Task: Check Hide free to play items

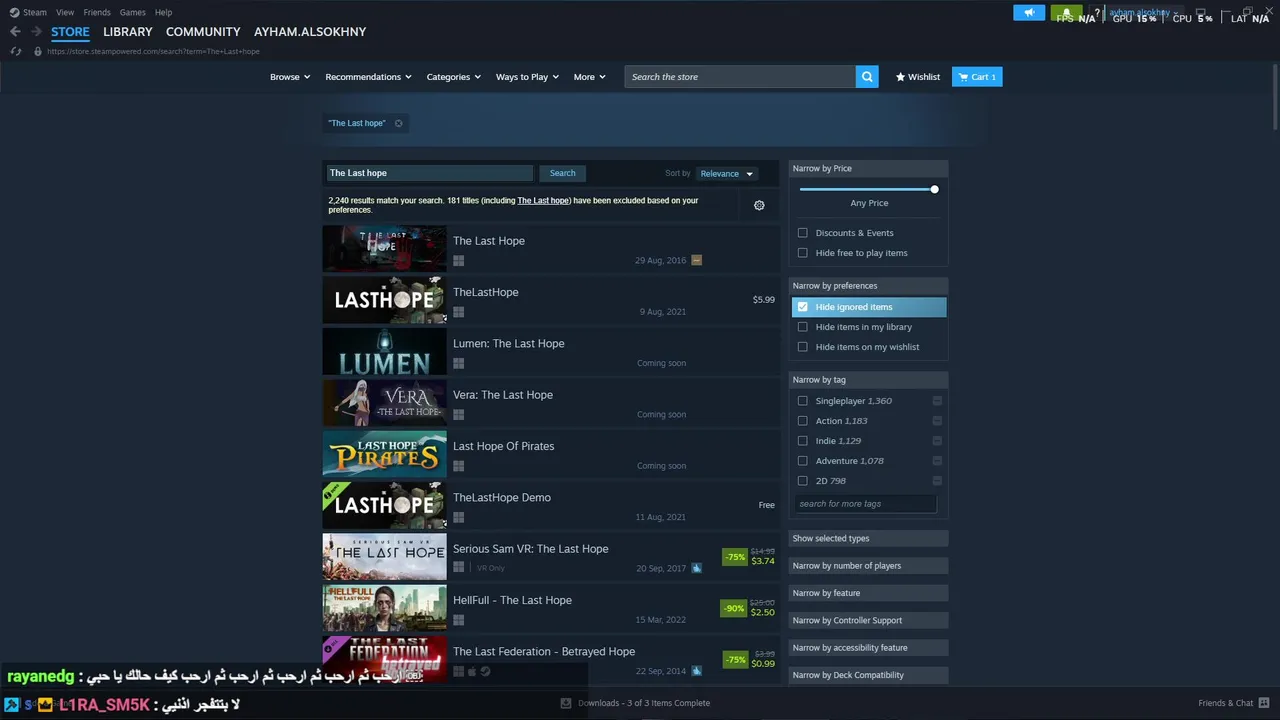Action: pos(802,253)
